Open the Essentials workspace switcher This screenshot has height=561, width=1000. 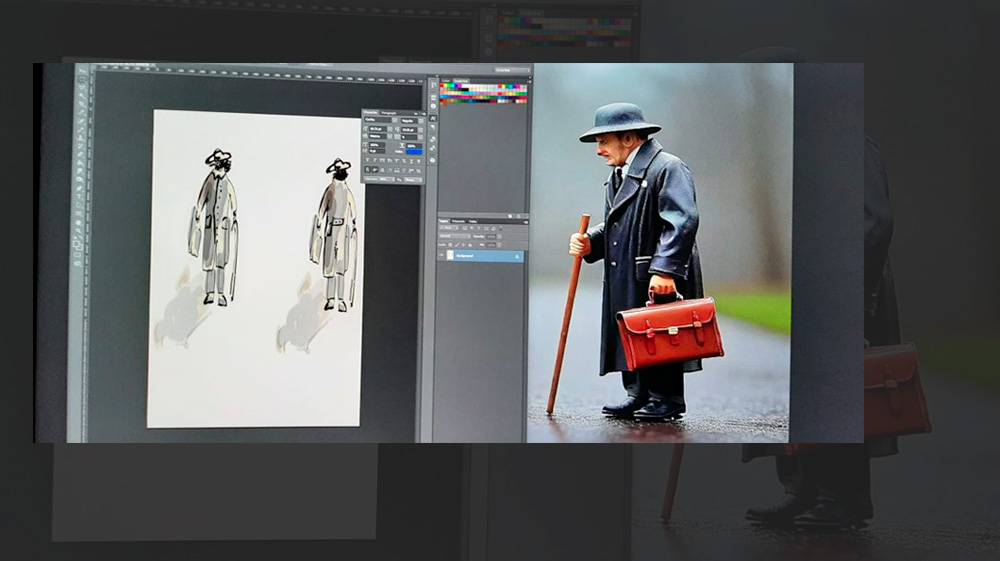point(511,71)
